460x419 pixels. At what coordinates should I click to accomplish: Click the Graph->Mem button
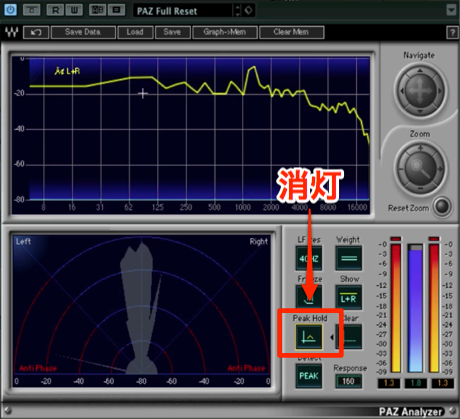click(x=225, y=32)
